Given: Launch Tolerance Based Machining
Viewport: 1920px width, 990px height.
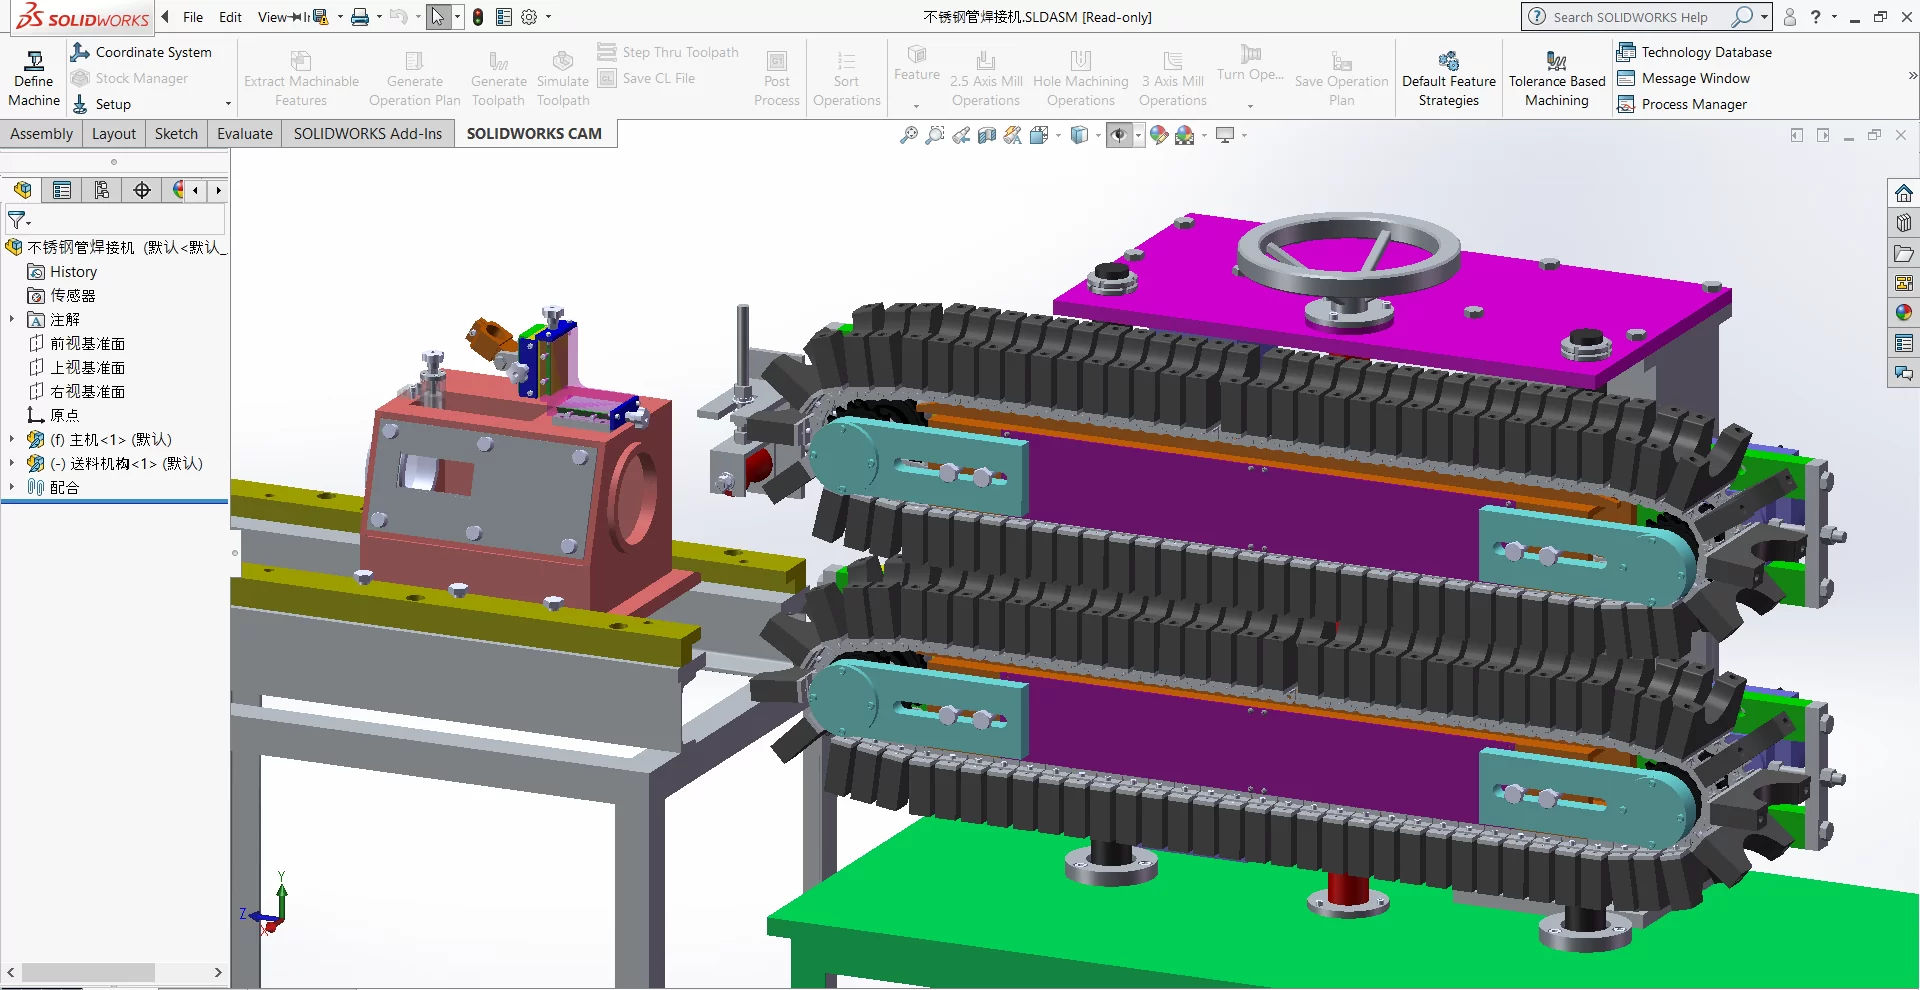Looking at the screenshot, I should pyautogui.click(x=1557, y=78).
